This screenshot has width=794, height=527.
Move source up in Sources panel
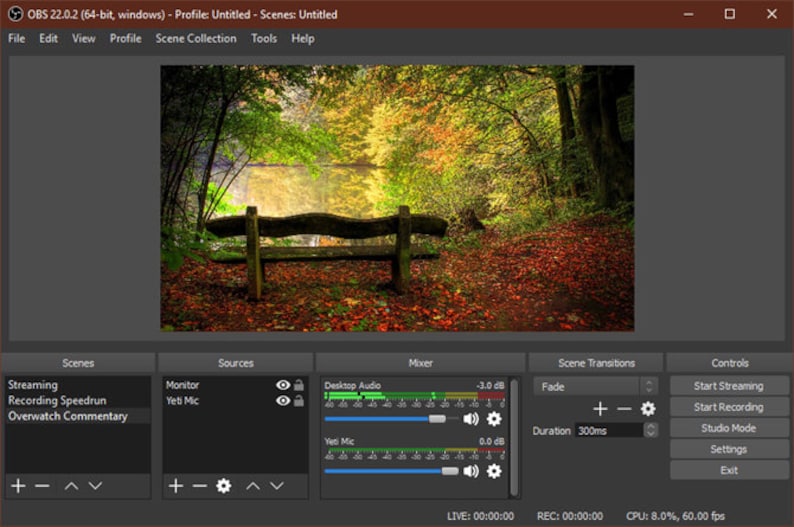253,486
